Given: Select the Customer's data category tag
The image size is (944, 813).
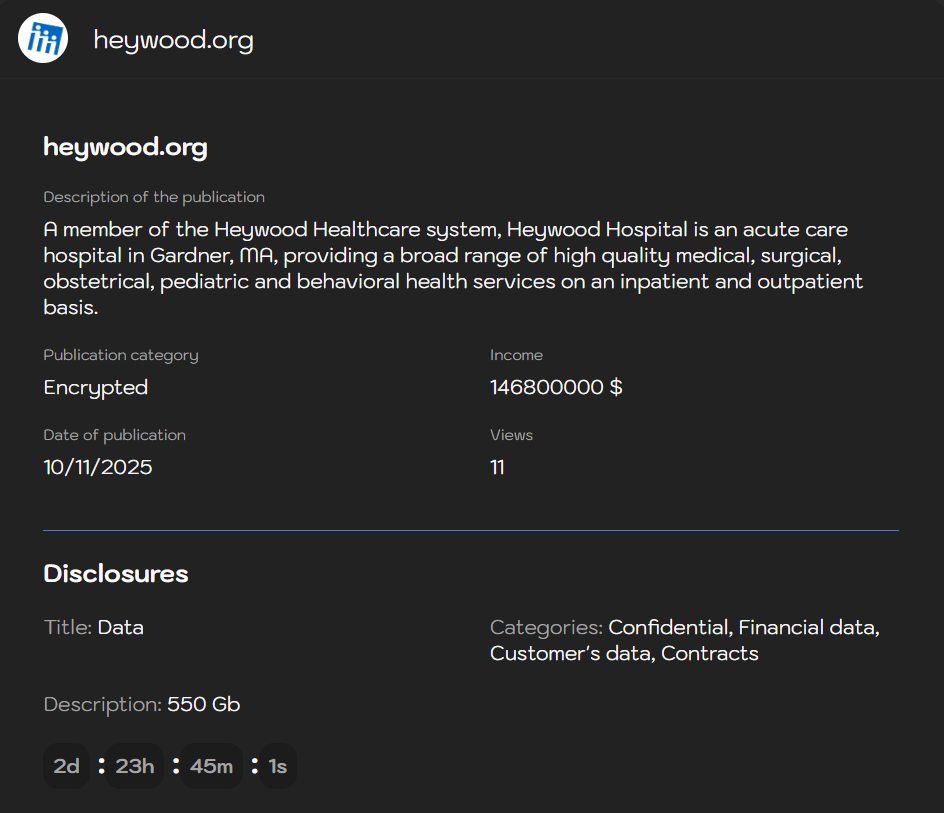Looking at the screenshot, I should [568, 654].
